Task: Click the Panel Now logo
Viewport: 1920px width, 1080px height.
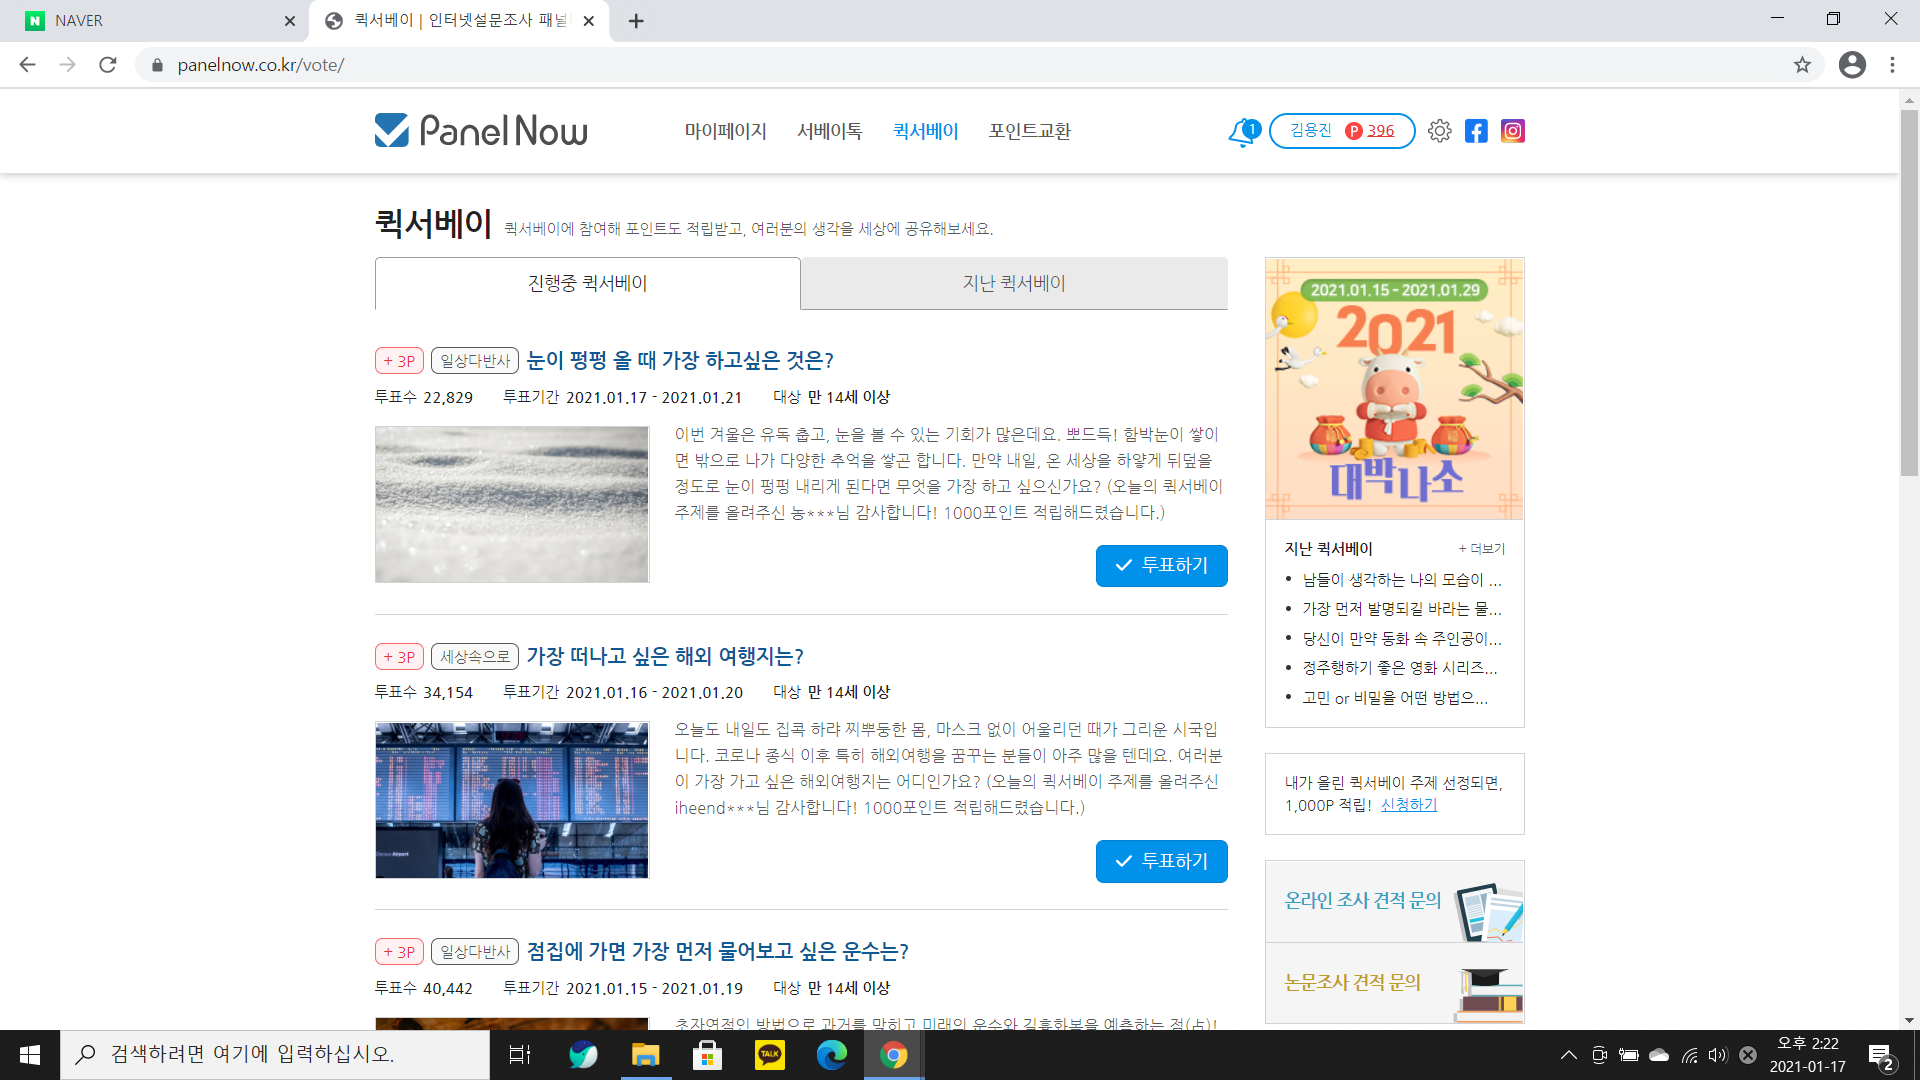Action: click(481, 131)
